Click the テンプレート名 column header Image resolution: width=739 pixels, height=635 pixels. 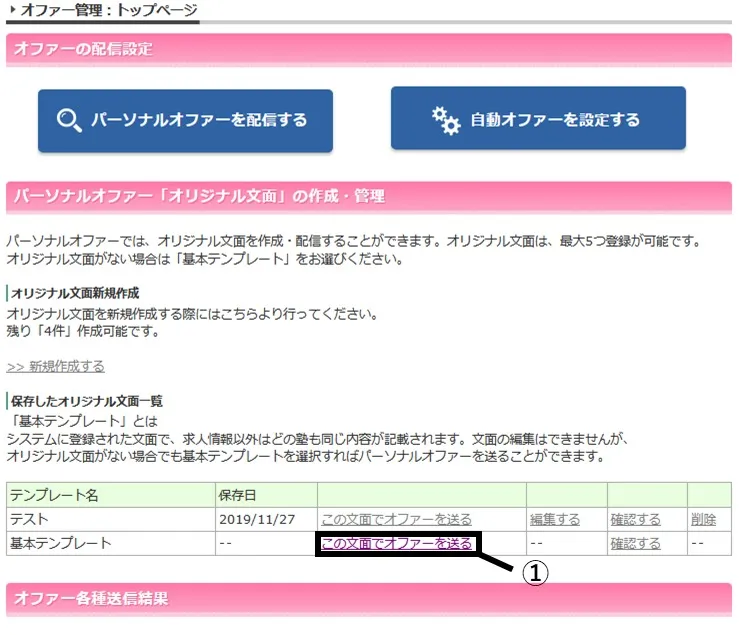click(110, 494)
